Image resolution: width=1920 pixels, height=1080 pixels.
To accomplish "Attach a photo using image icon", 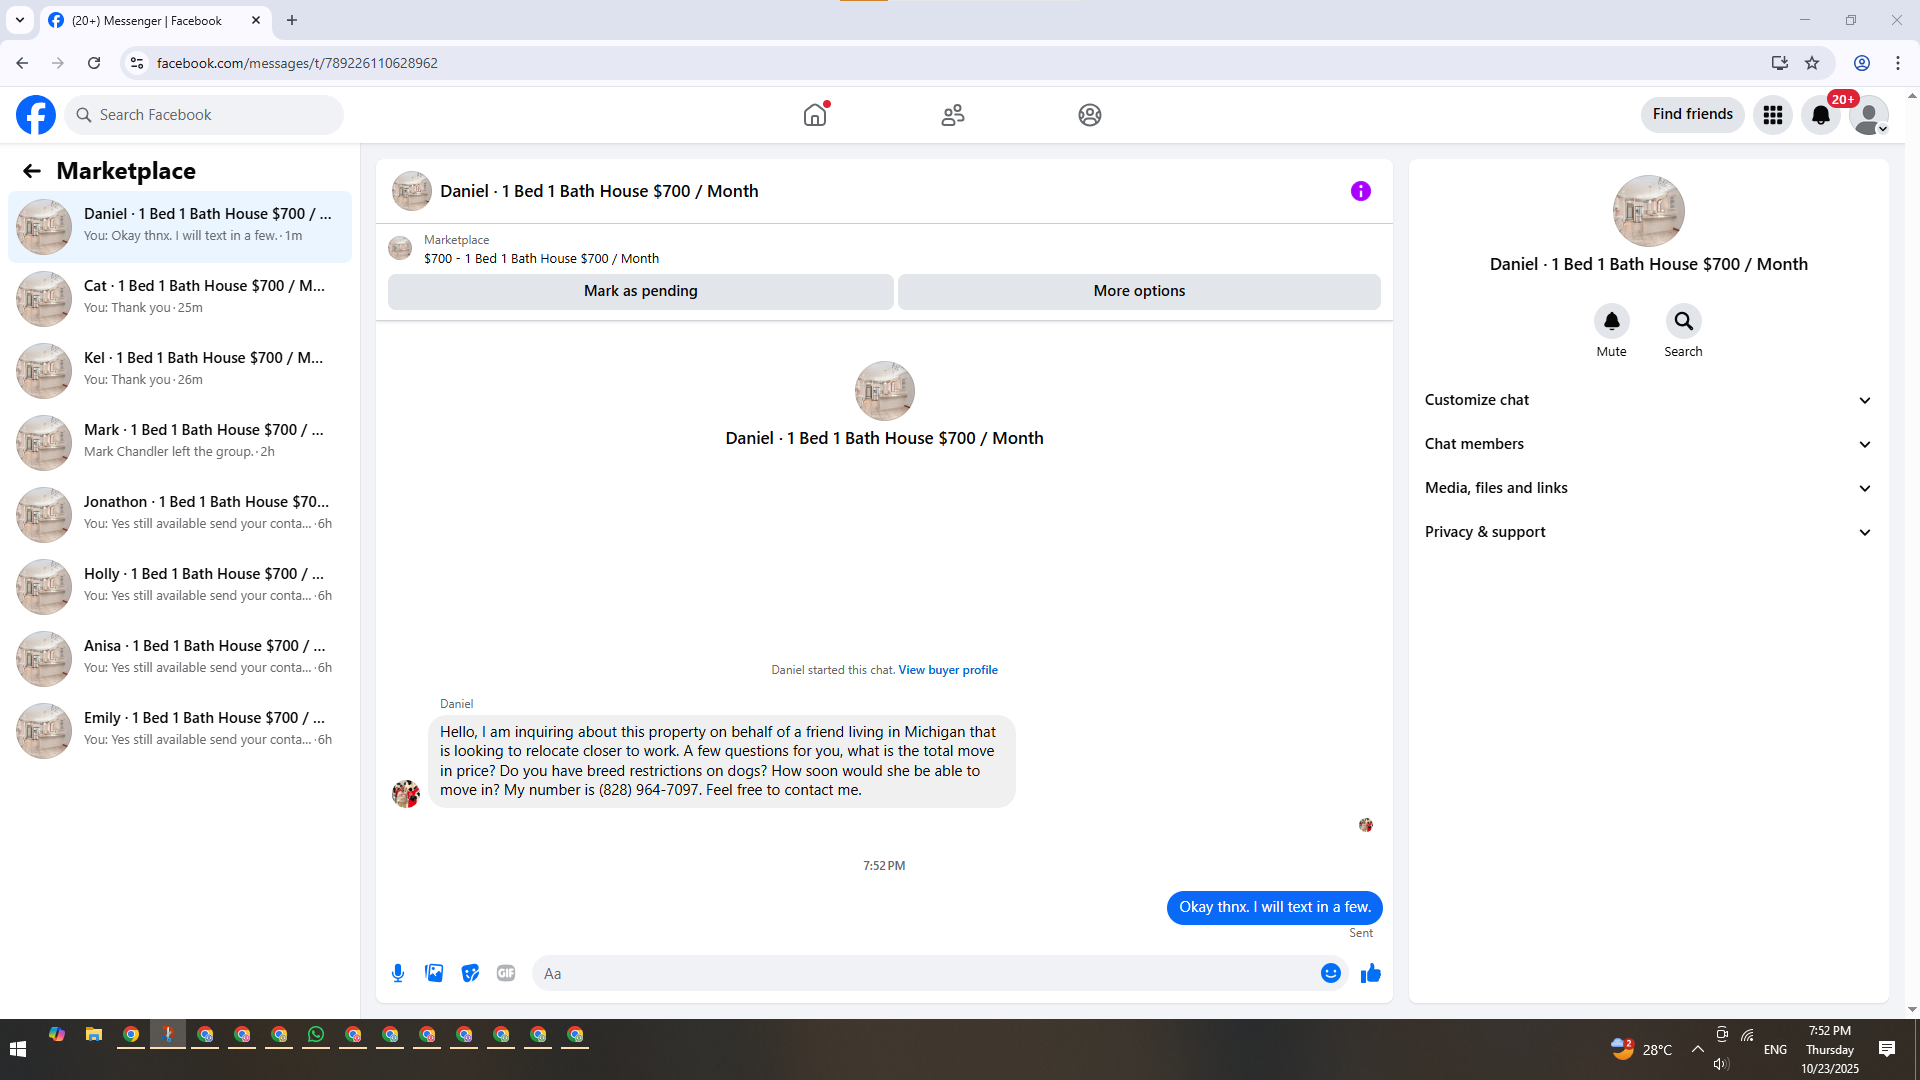I will (x=434, y=973).
